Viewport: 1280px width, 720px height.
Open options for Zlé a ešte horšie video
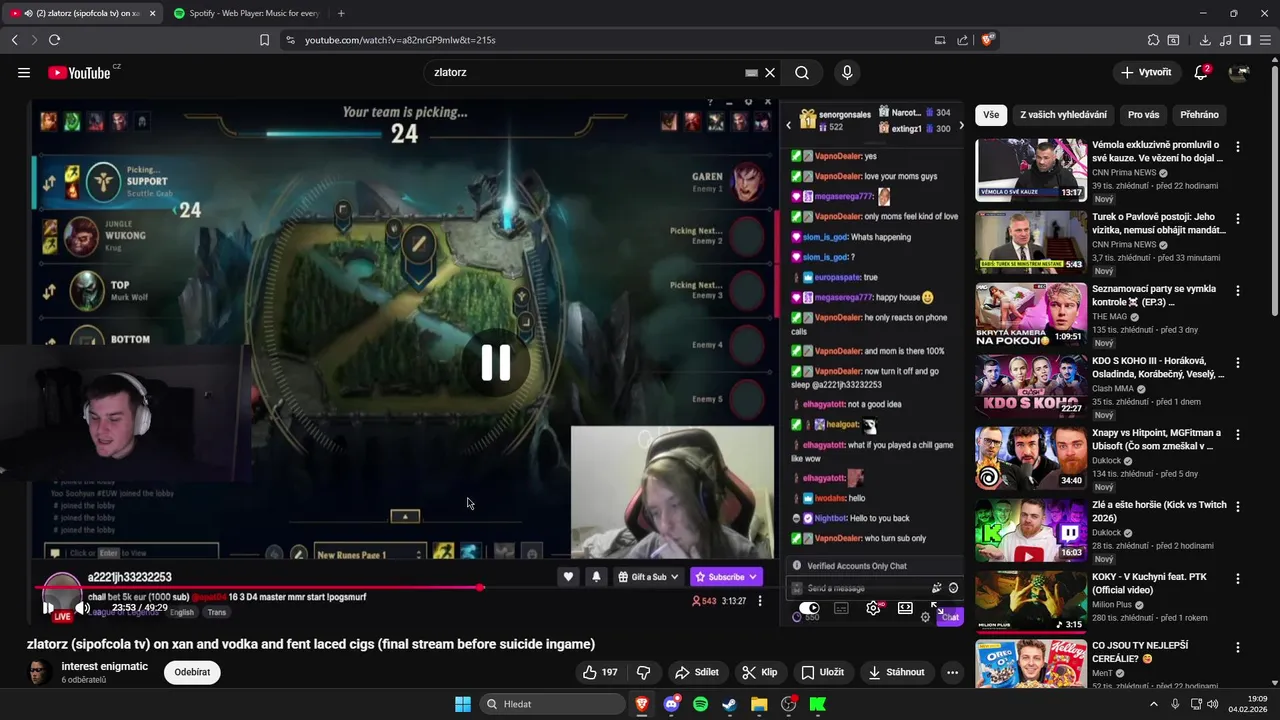1237,507
